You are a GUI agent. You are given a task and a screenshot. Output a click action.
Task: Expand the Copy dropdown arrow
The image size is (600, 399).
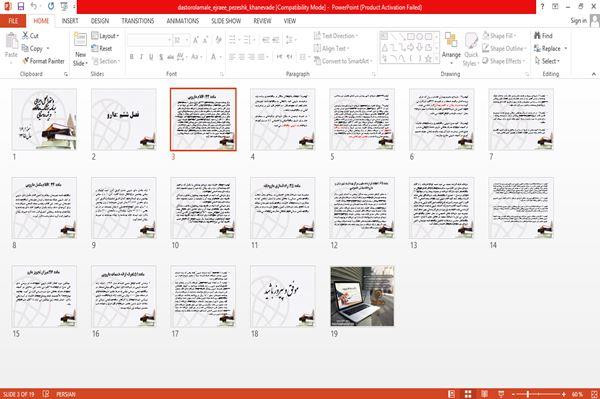coord(48,49)
